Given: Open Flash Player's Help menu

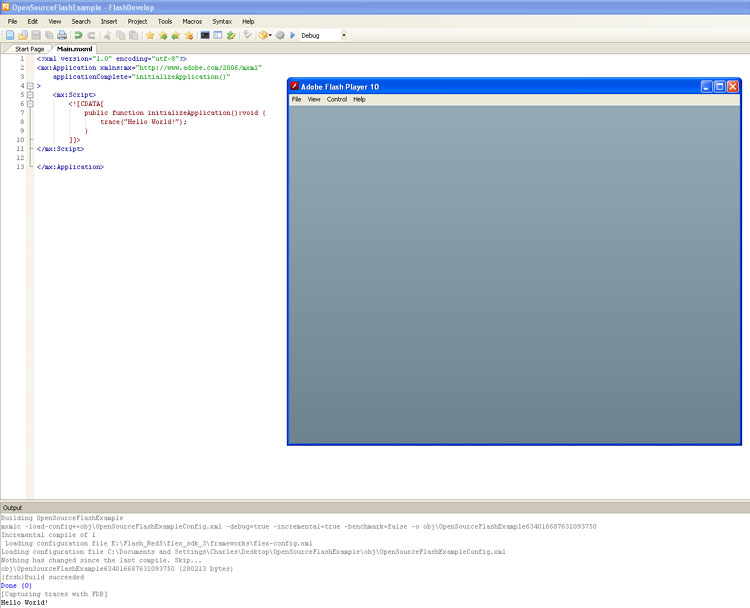Looking at the screenshot, I should pyautogui.click(x=359, y=99).
